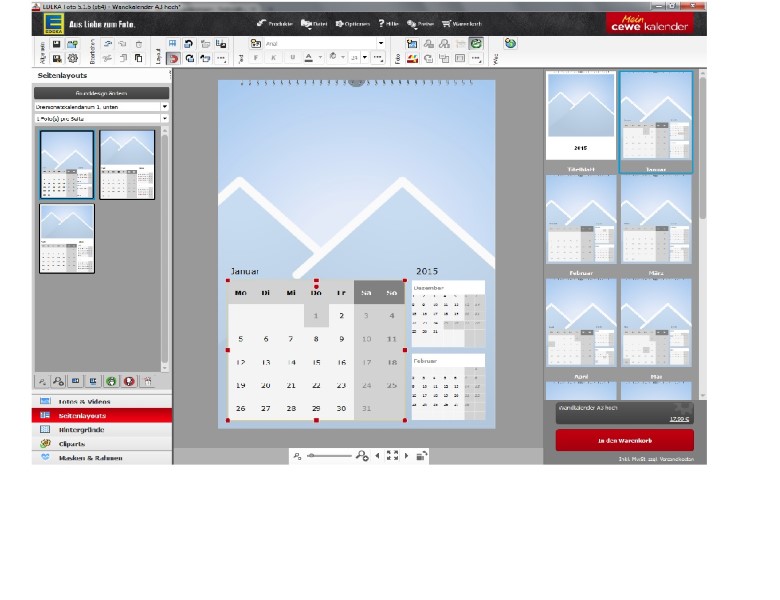Select the Februar page thumbnail
The width and height of the screenshot is (780, 600).
click(x=581, y=219)
